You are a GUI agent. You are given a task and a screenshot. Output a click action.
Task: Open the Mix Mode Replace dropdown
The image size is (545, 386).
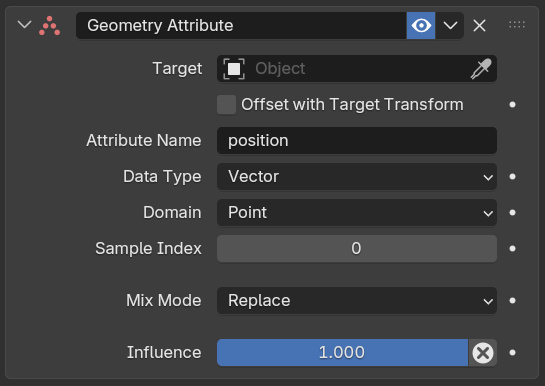pos(357,301)
